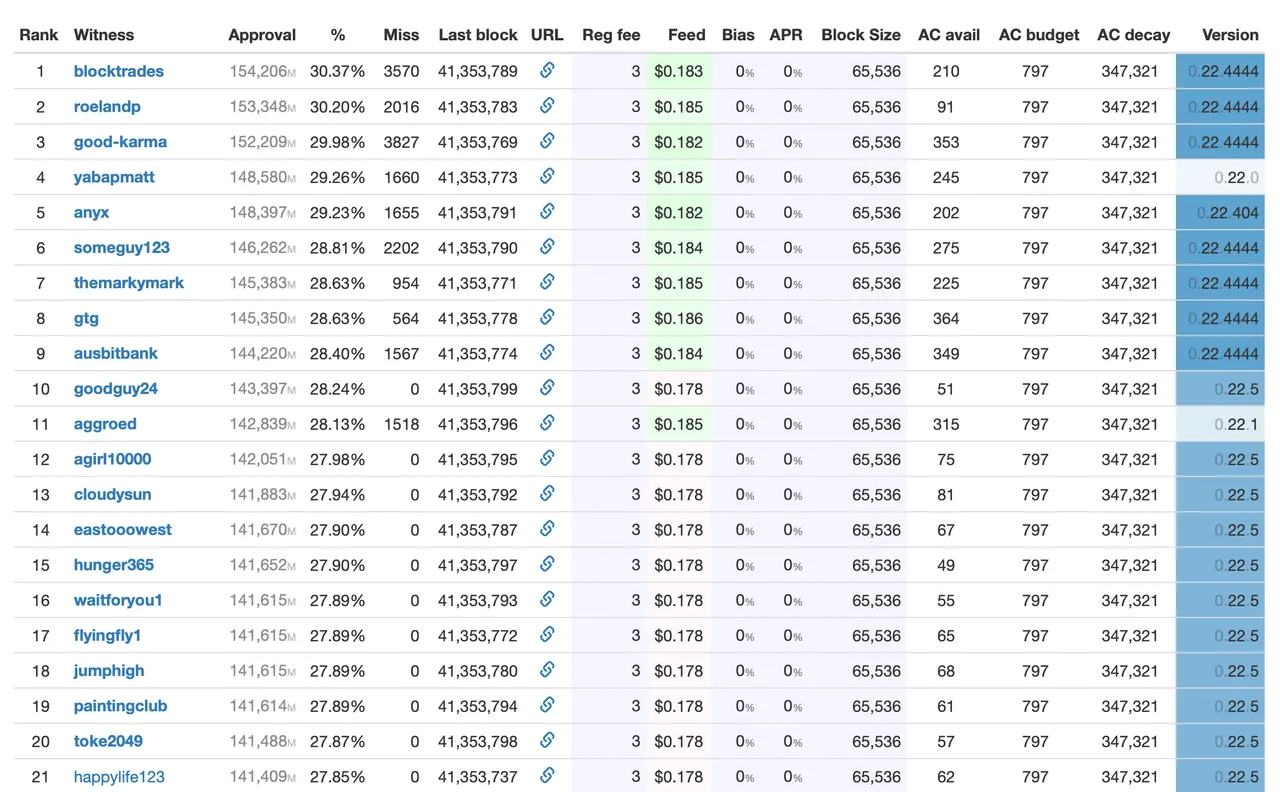Screen dimensions: 1280x792
Task: Go to the cloudysun witness link
Action: point(112,494)
